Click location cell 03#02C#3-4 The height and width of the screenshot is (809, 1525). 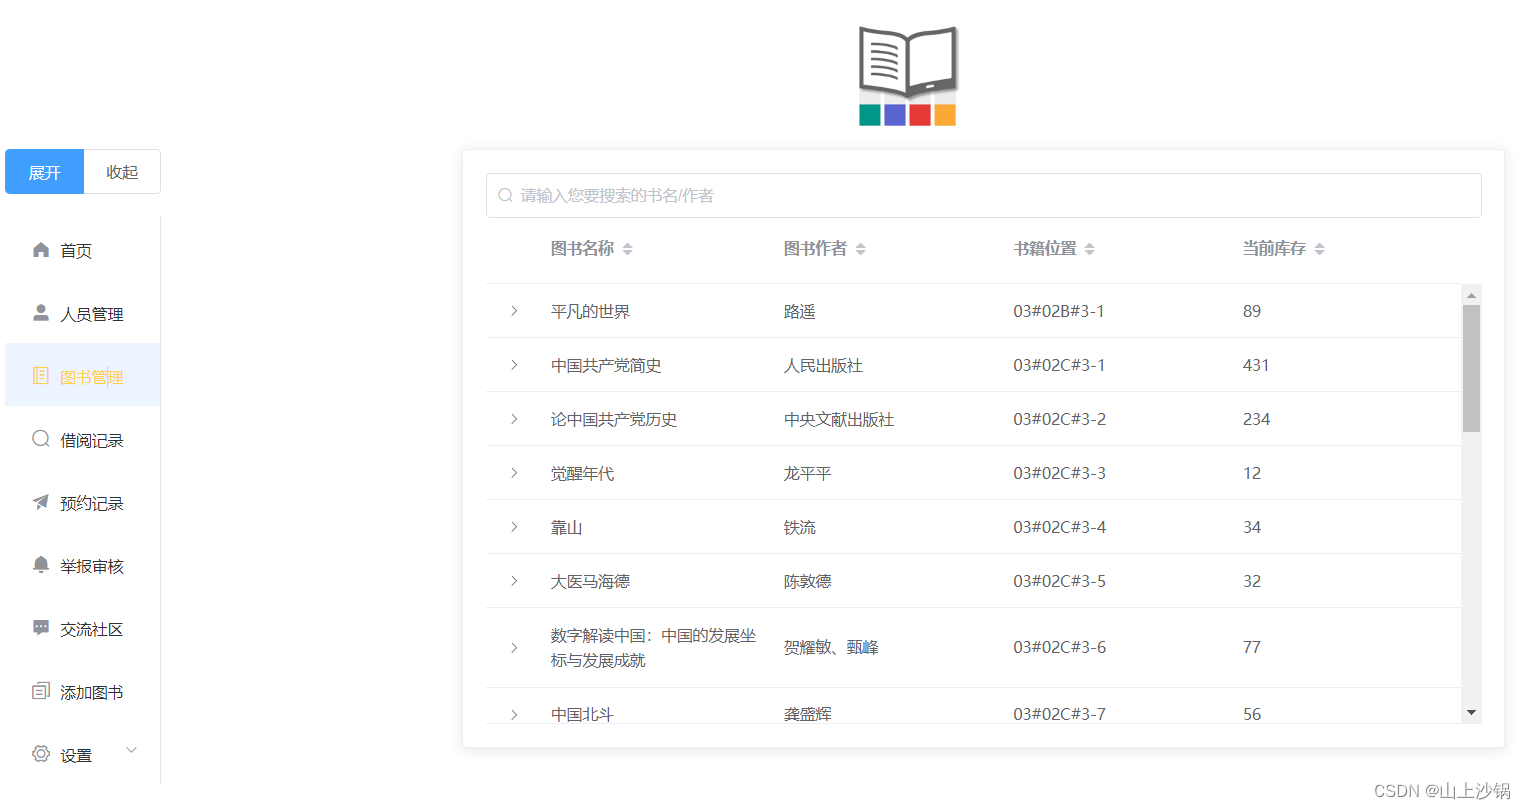point(1060,527)
